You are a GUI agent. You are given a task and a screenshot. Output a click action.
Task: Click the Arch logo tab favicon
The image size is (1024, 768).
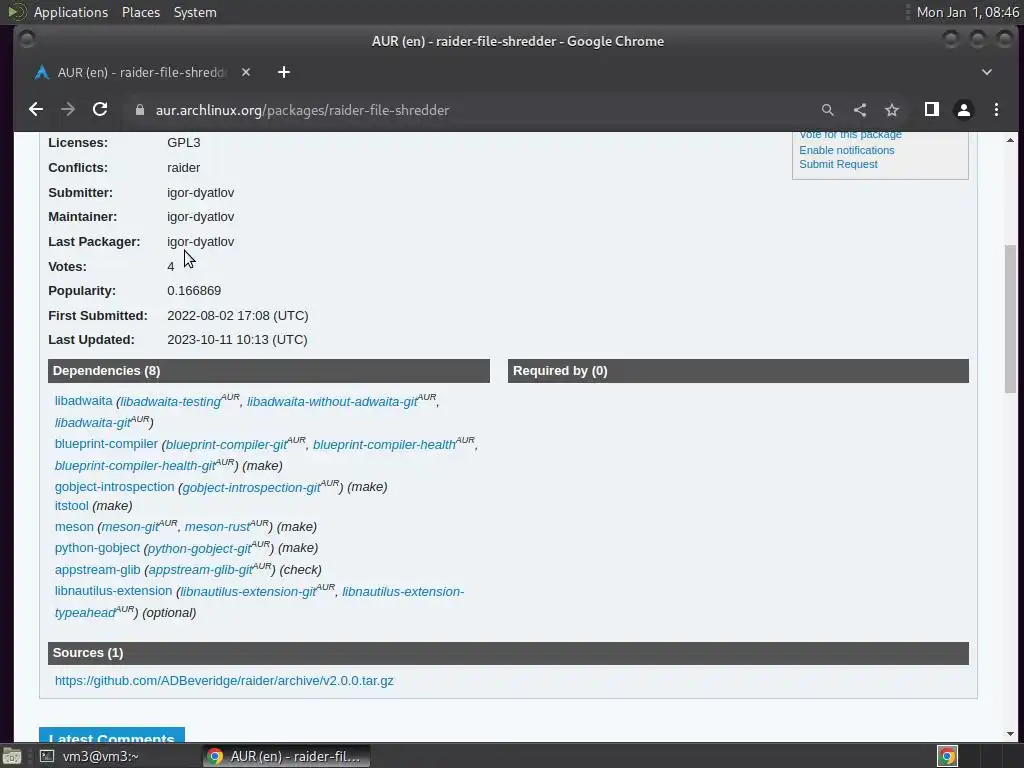pyautogui.click(x=42, y=72)
